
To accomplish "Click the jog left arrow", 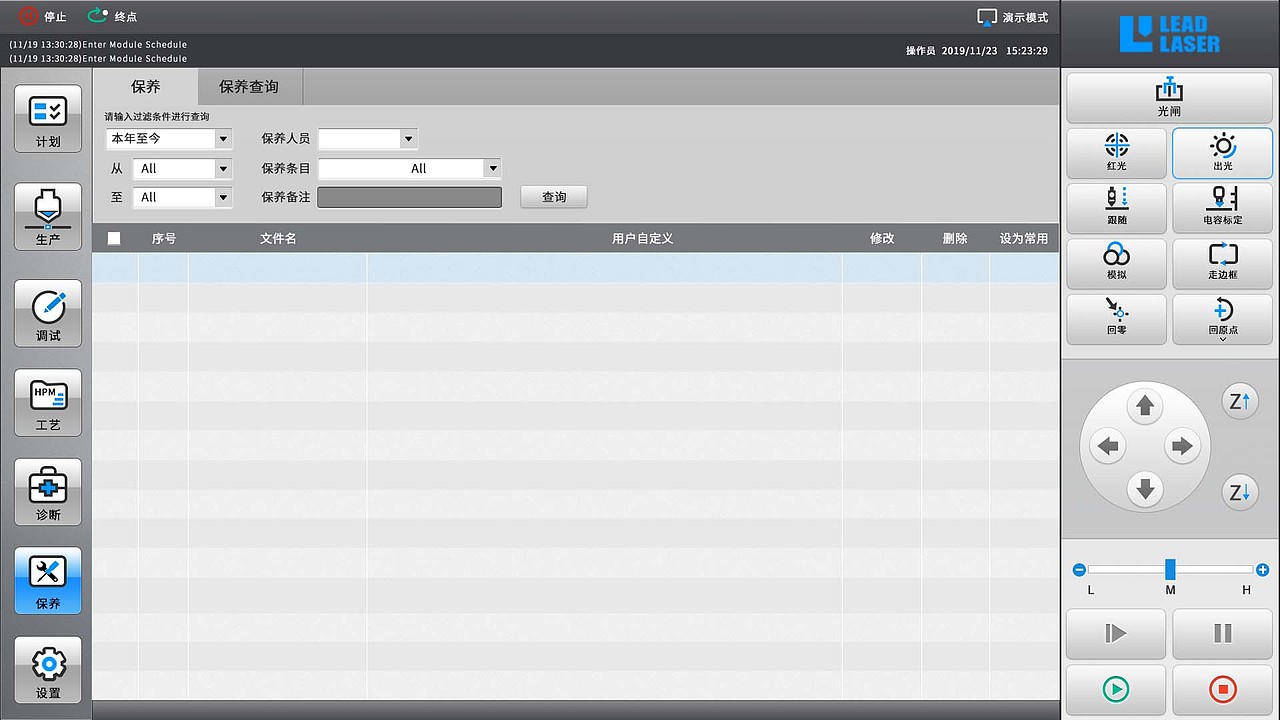I will point(1107,446).
